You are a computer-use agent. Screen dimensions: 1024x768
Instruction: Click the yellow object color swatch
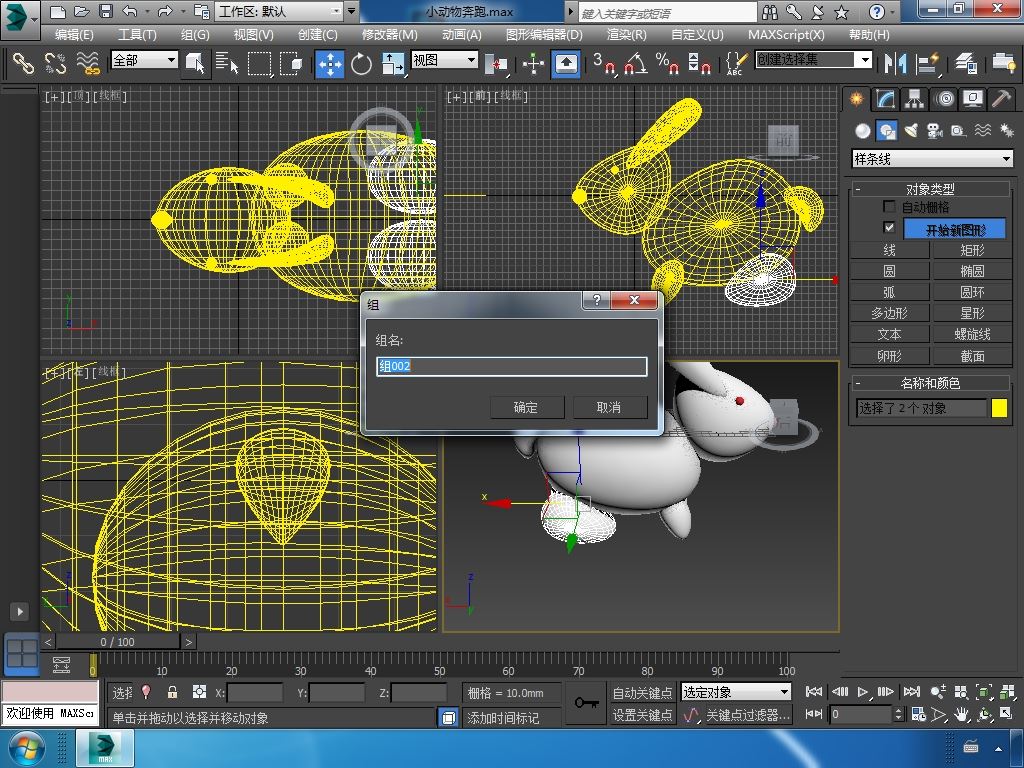(x=999, y=408)
